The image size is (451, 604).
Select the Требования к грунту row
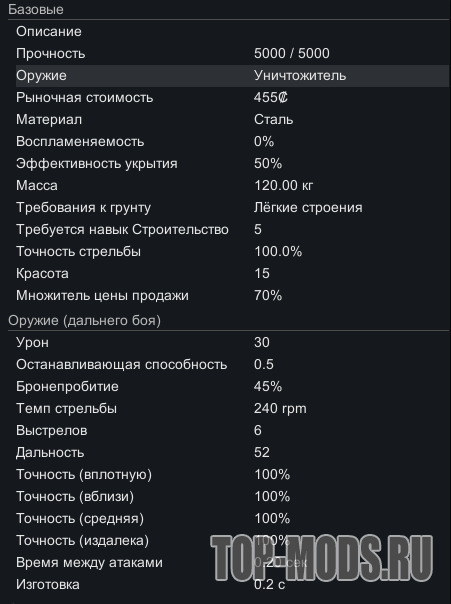pyautogui.click(x=232, y=208)
